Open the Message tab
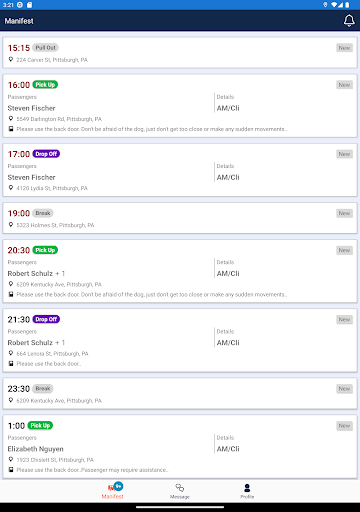Image resolution: width=360 pixels, height=512 pixels. click(x=180, y=491)
